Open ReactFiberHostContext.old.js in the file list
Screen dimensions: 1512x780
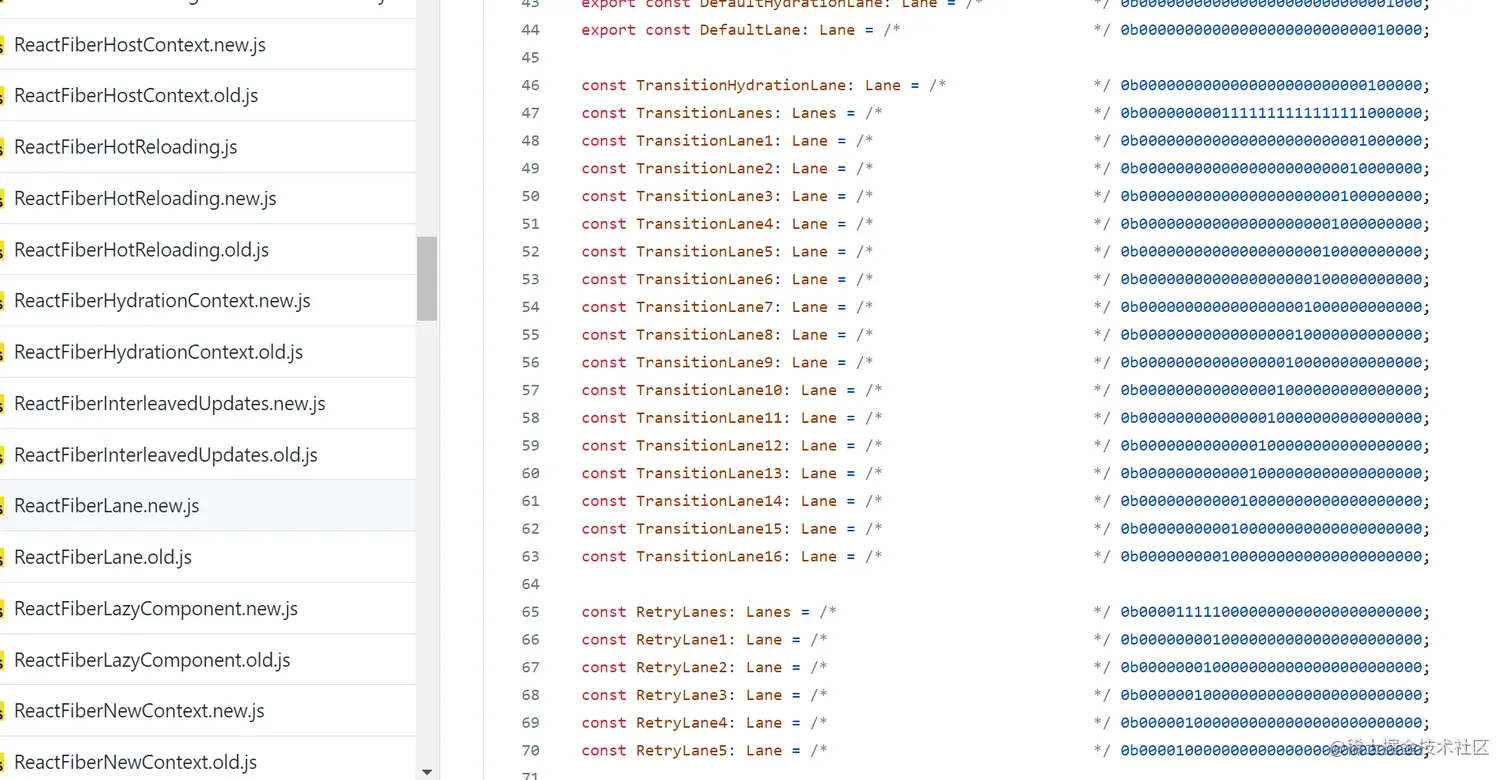pos(136,96)
